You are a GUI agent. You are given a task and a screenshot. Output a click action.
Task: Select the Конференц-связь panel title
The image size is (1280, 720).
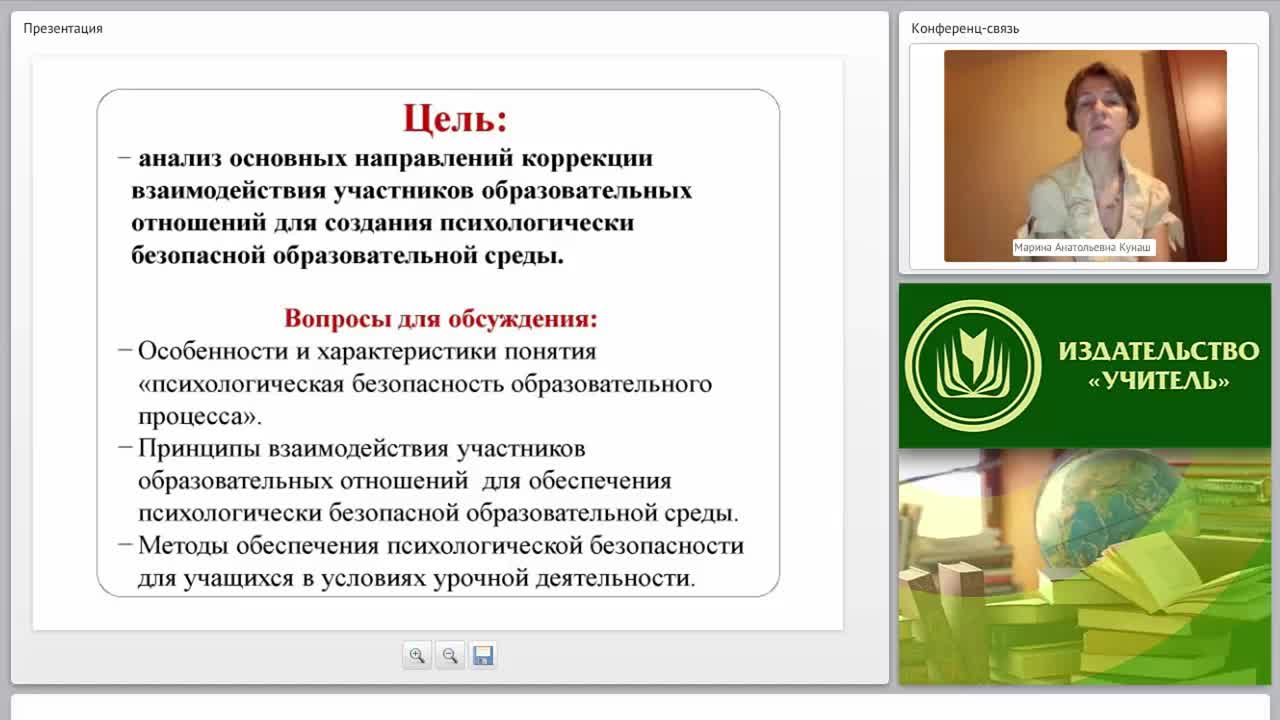(x=965, y=28)
